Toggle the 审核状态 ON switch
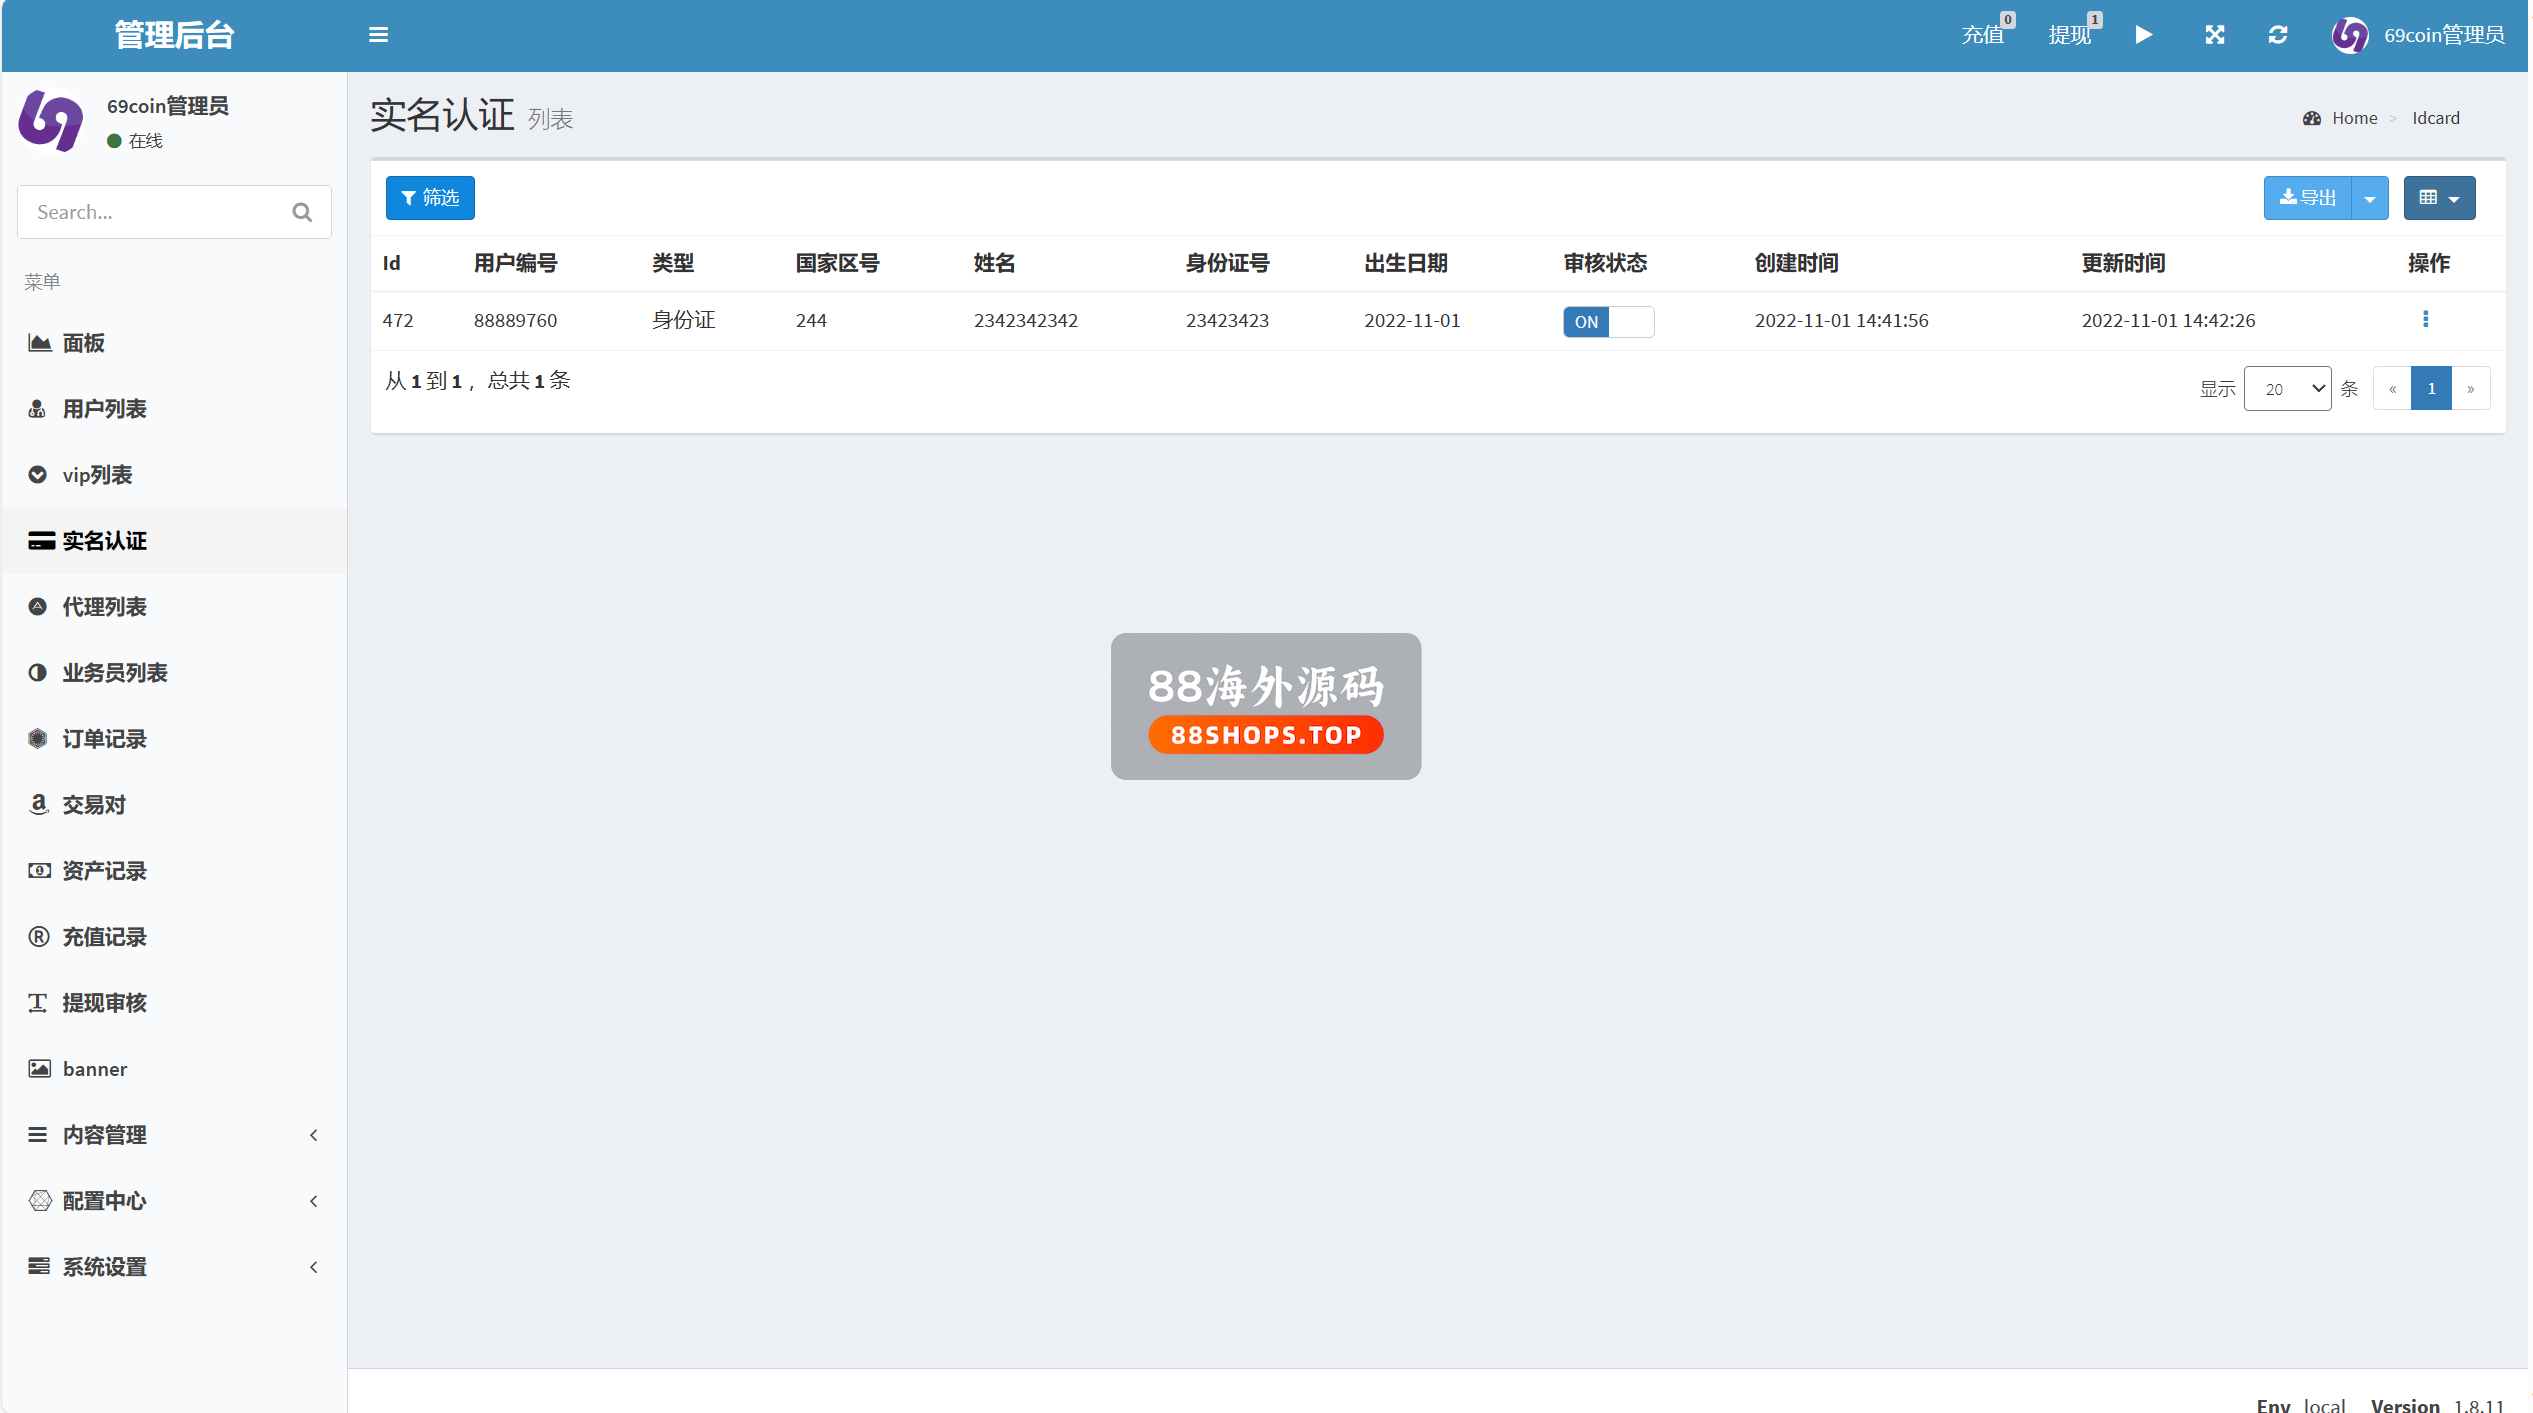Image resolution: width=2533 pixels, height=1413 pixels. pyautogui.click(x=1608, y=322)
